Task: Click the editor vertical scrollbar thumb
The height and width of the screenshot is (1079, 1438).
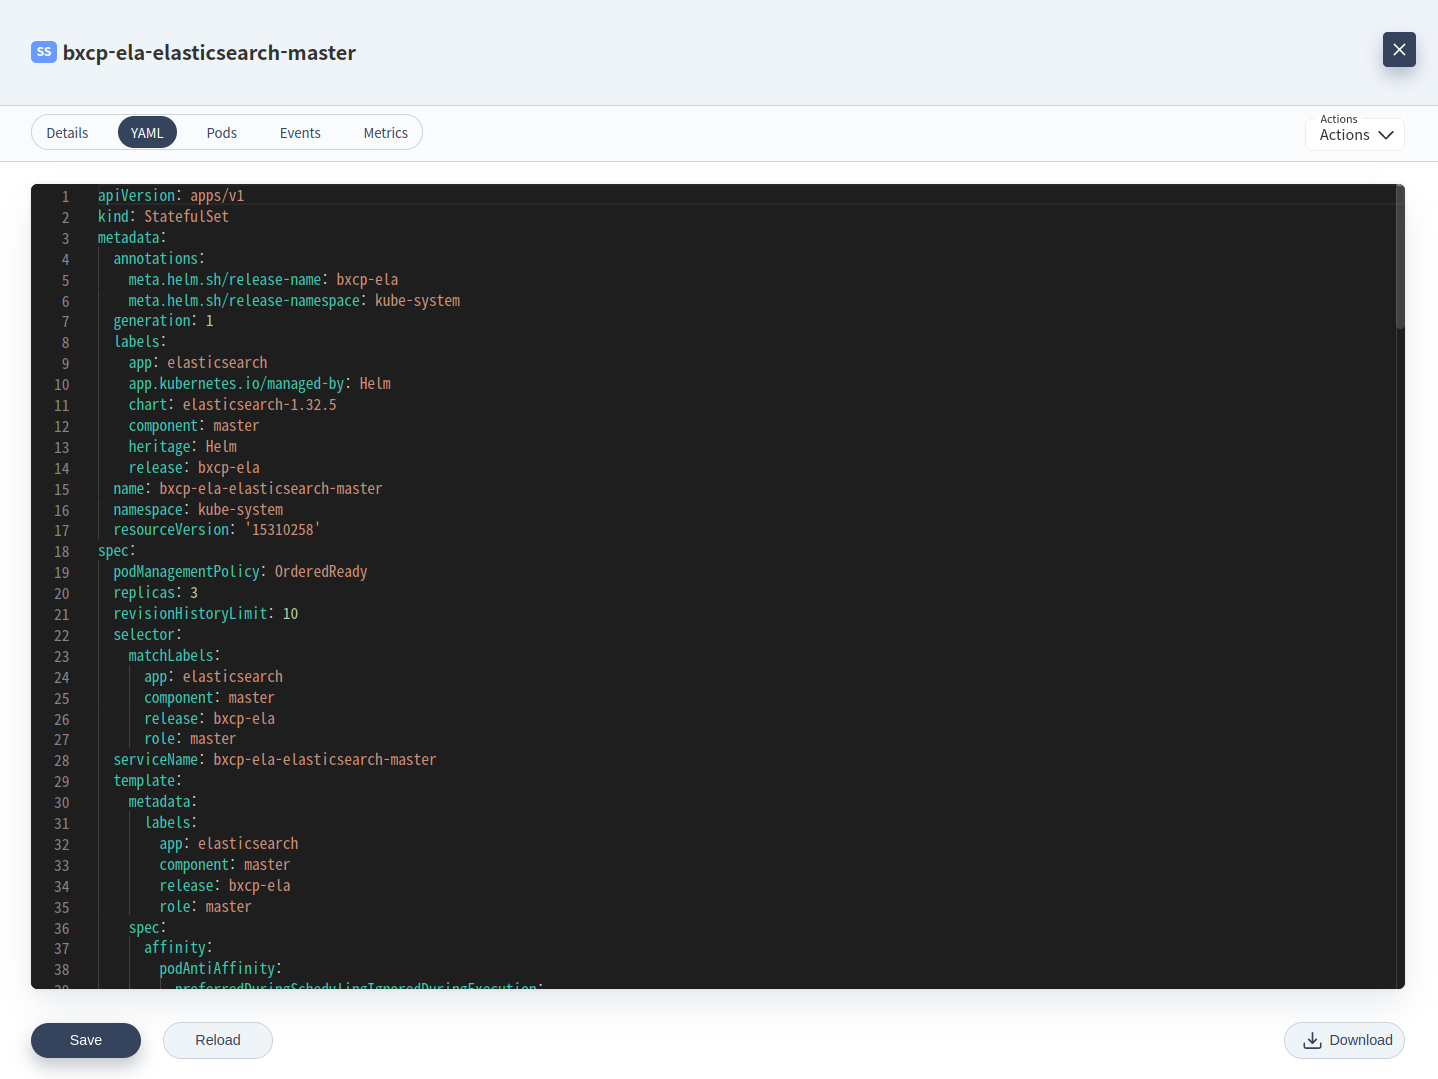Action: click(x=1400, y=257)
